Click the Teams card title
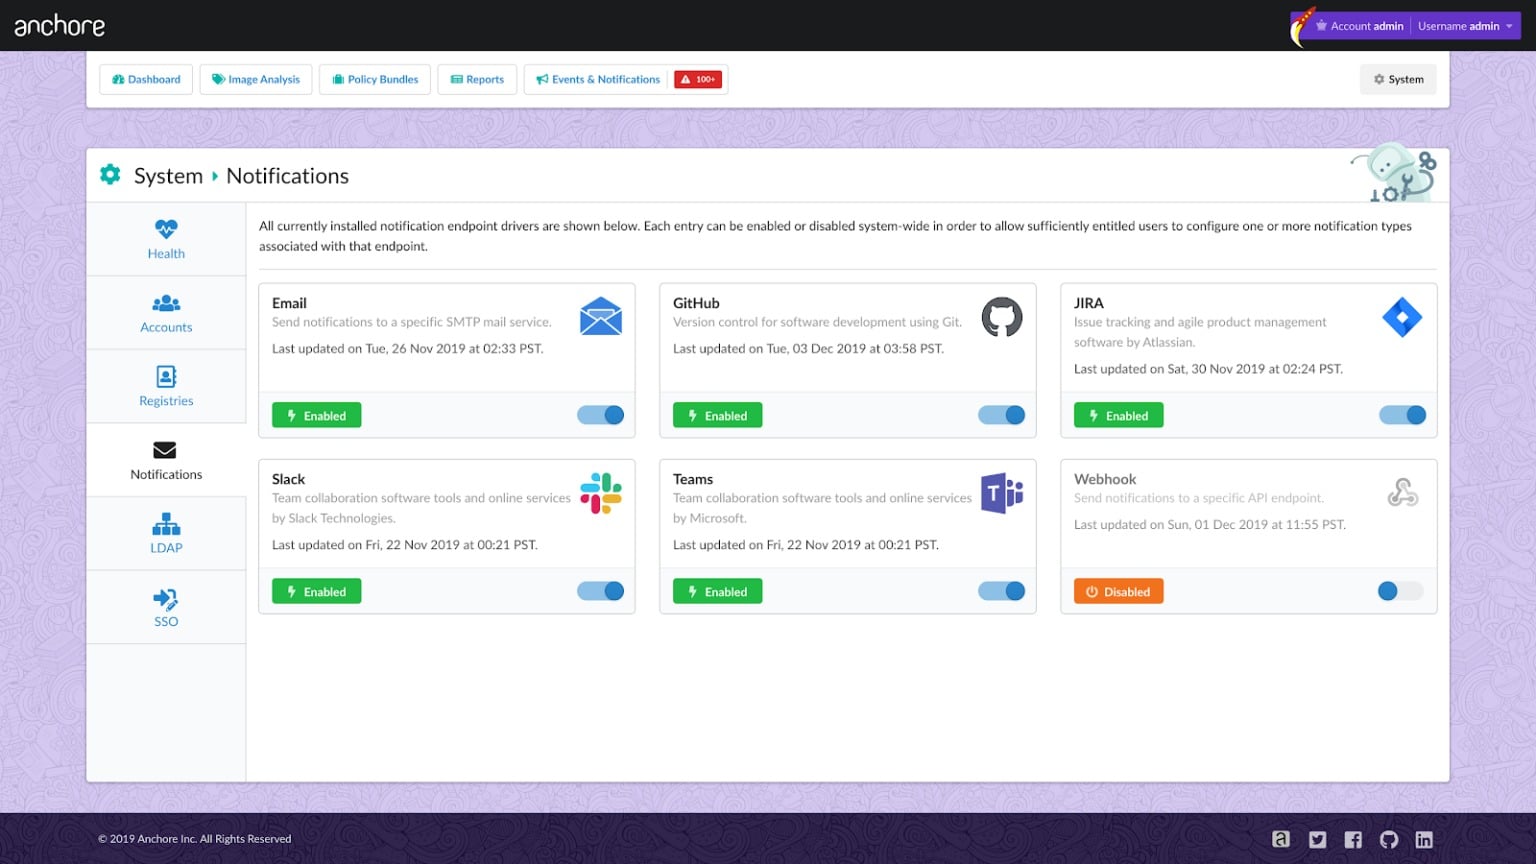The image size is (1536, 864). (x=693, y=479)
